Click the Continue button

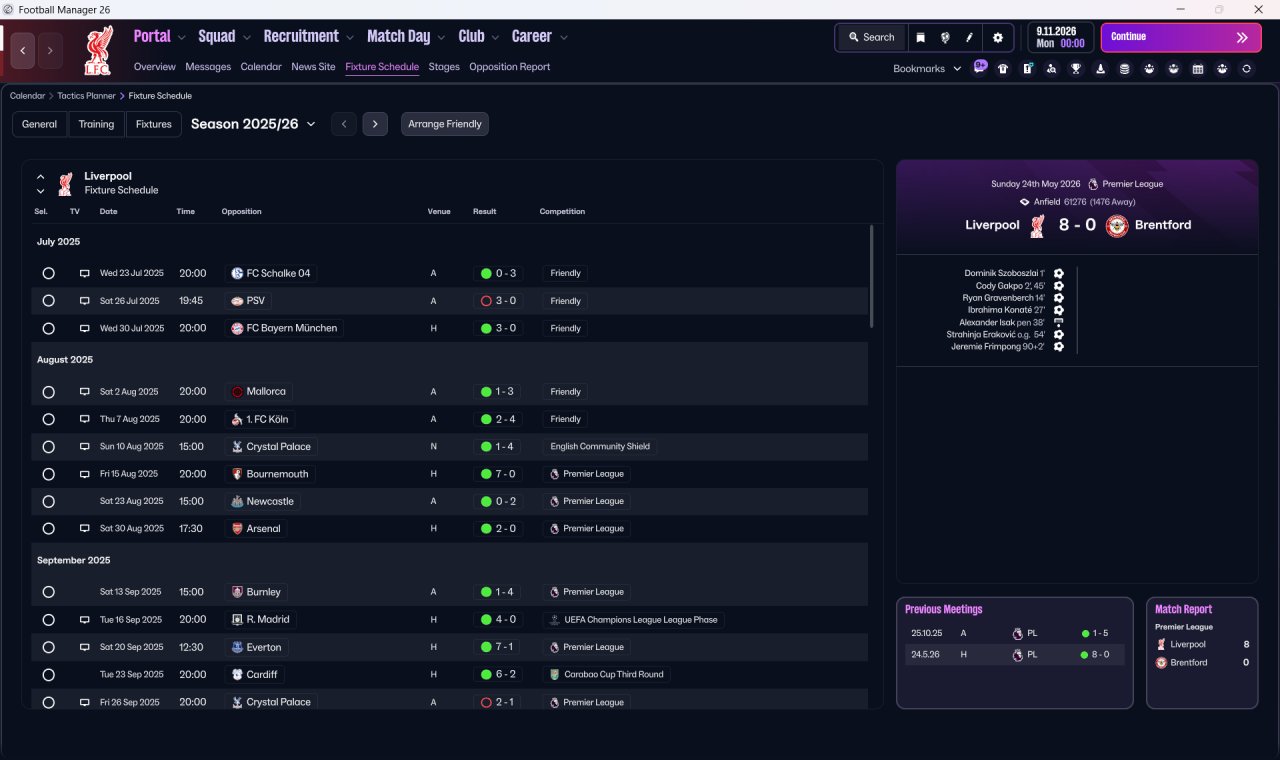tap(1181, 37)
